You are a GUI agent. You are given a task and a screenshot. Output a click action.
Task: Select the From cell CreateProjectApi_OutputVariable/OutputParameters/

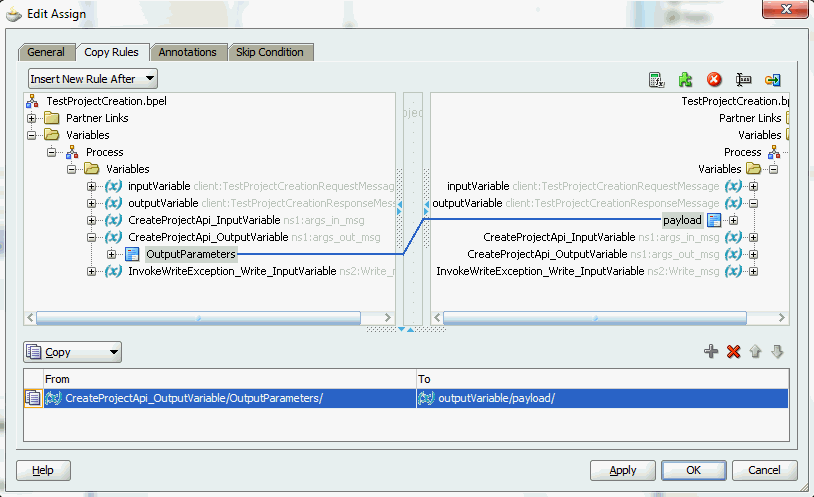coord(229,398)
